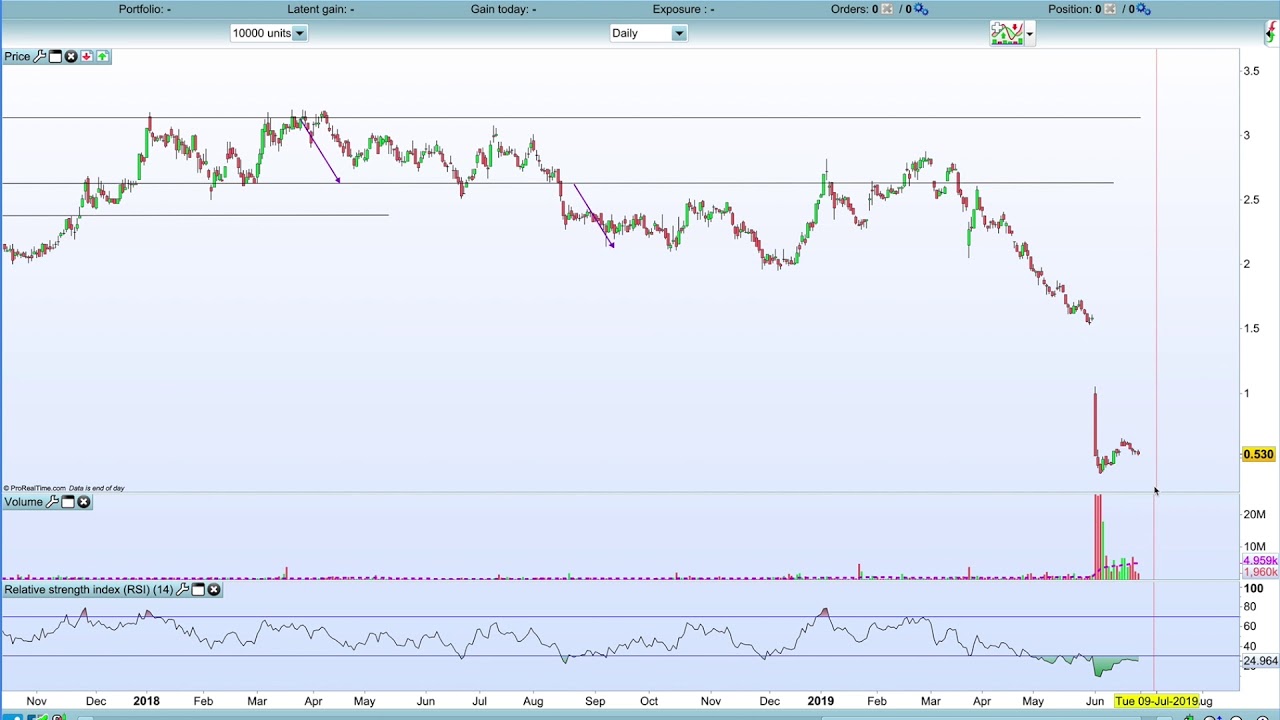Click the 2018 label on time axis

(x=146, y=701)
